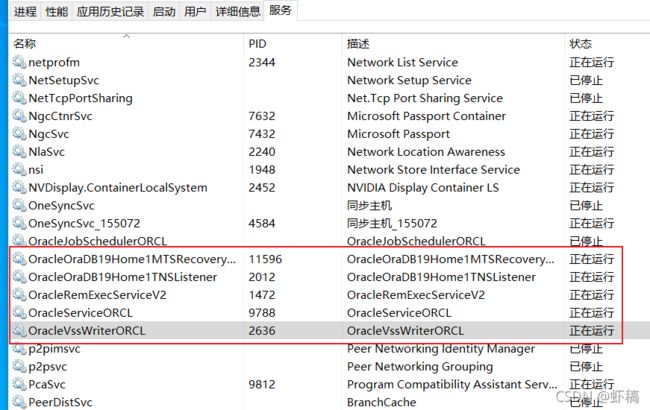This screenshot has height=410, width=650.
Task: Open the 性能 tab
Action: (56, 11)
